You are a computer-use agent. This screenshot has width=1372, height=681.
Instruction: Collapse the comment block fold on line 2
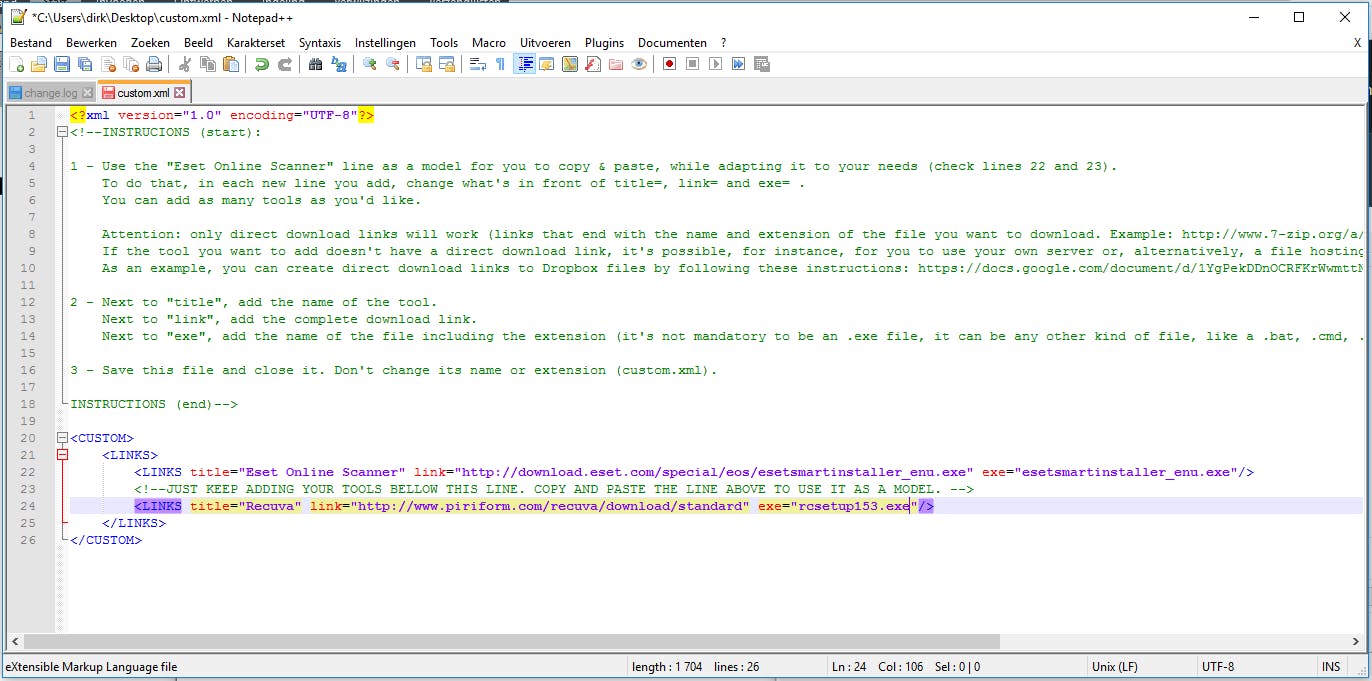[x=62, y=132]
